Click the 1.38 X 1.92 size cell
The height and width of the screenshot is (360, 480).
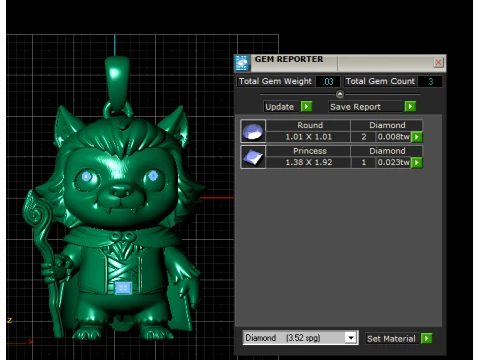(x=309, y=162)
